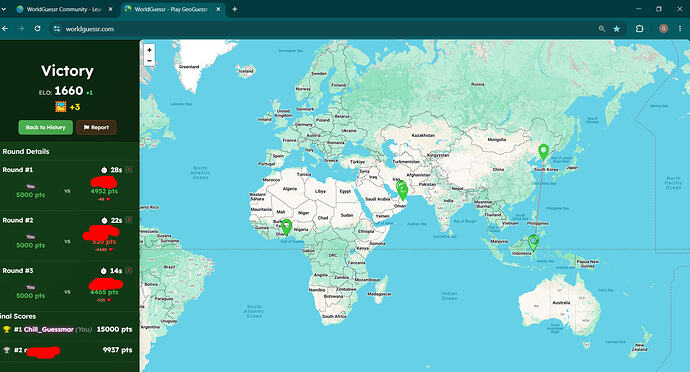Click the 4465 pts opponent score
Image resolution: width=690 pixels, height=372 pixels.
[x=104, y=292]
